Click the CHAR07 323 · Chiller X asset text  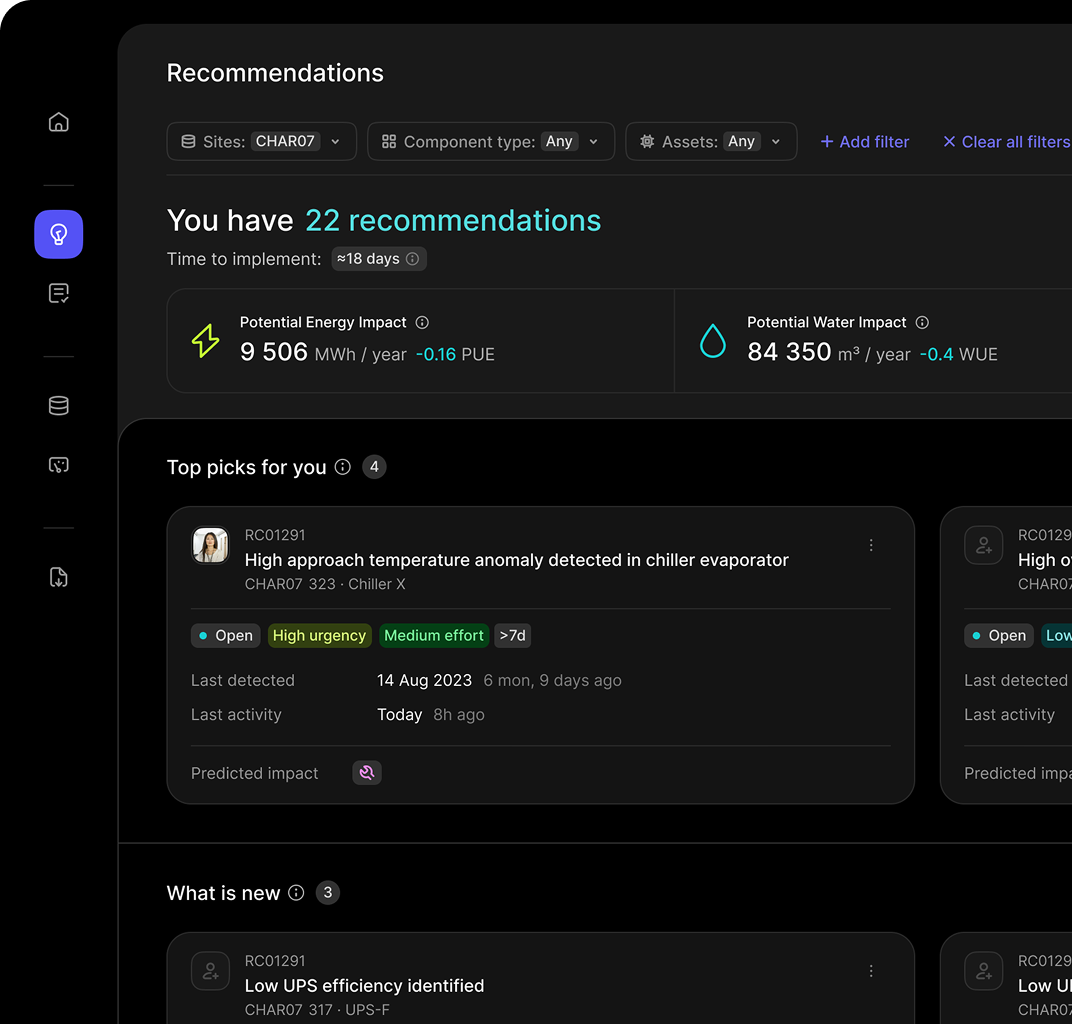pos(325,584)
